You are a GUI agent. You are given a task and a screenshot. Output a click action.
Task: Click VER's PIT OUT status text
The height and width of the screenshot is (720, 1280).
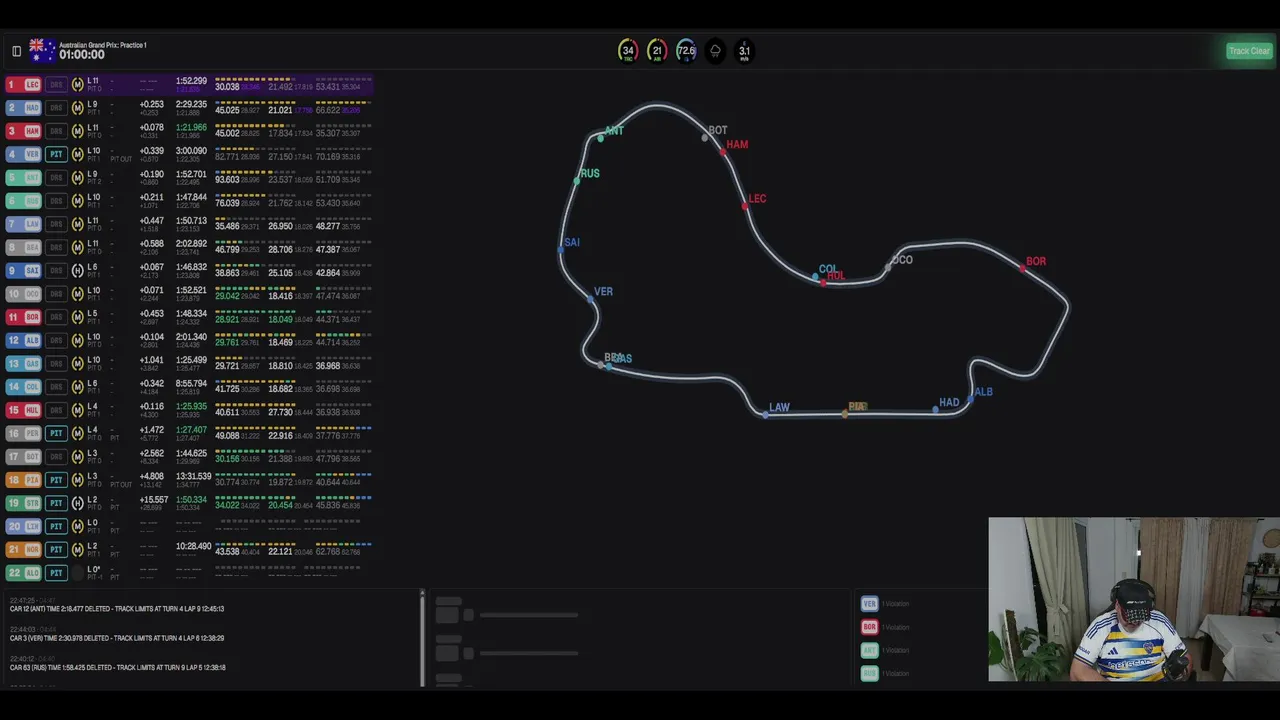point(121,160)
